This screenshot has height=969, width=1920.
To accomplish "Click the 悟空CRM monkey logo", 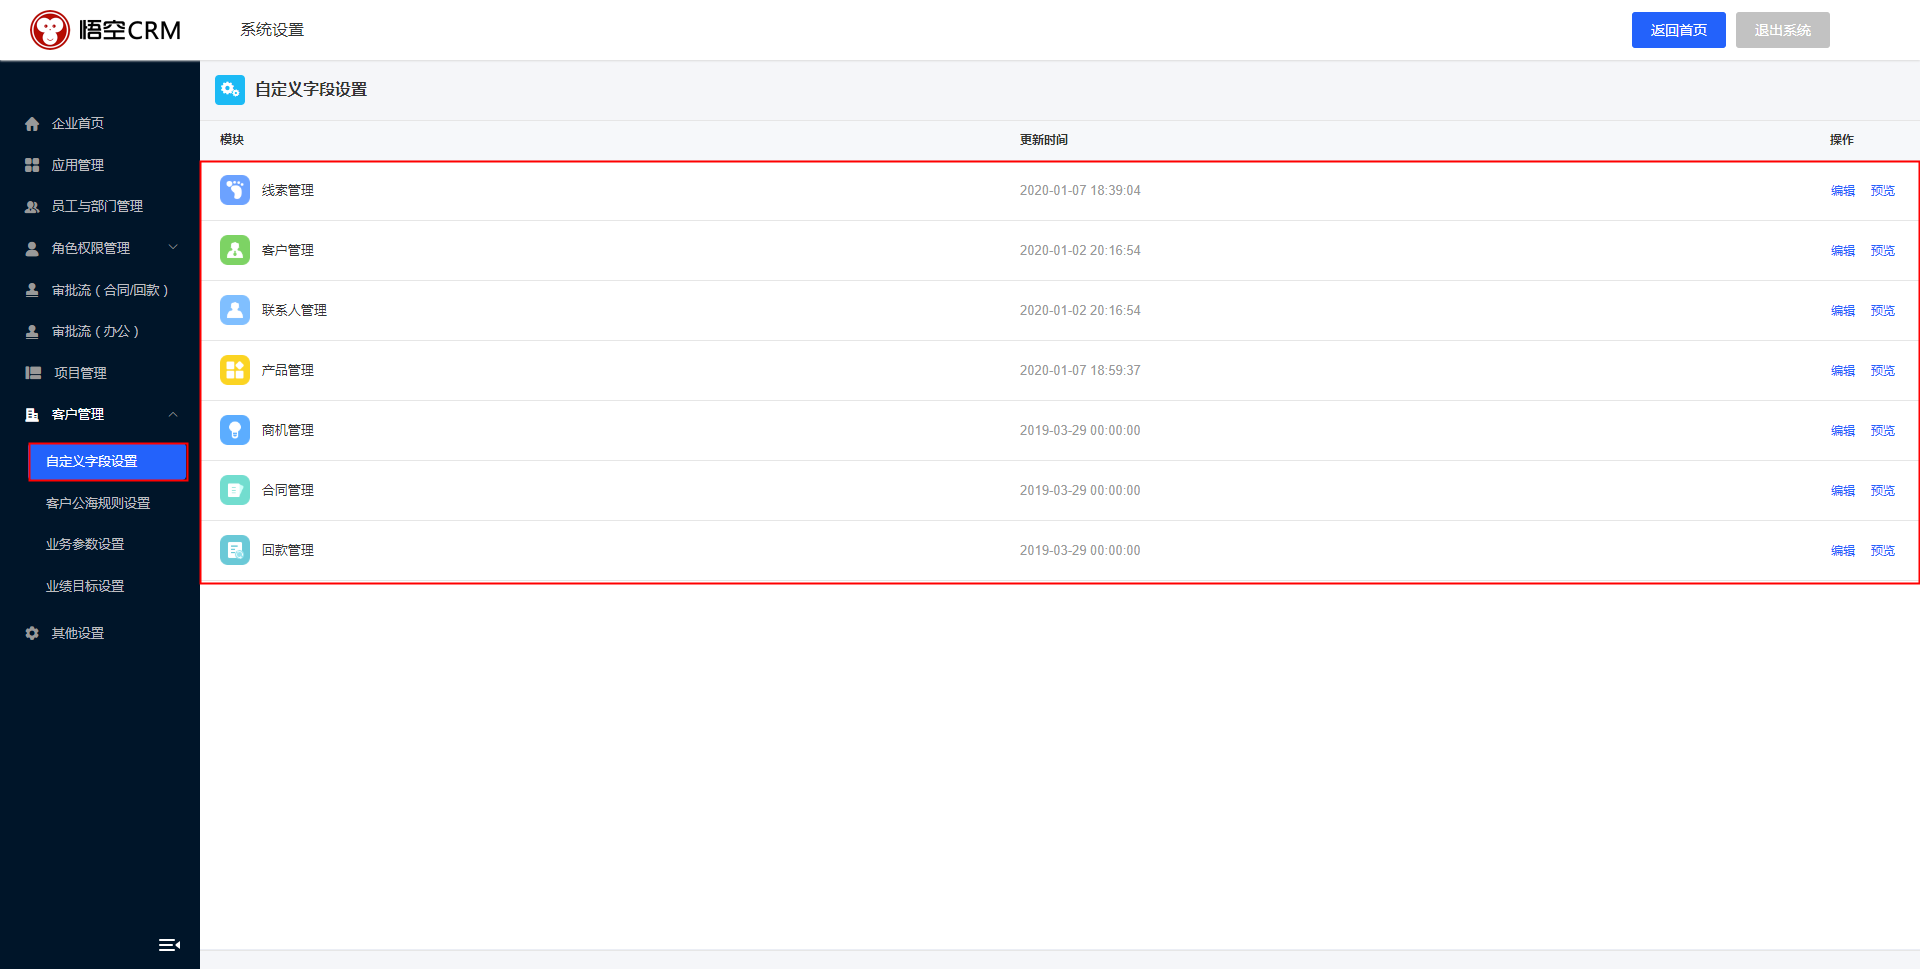I will click(x=50, y=30).
